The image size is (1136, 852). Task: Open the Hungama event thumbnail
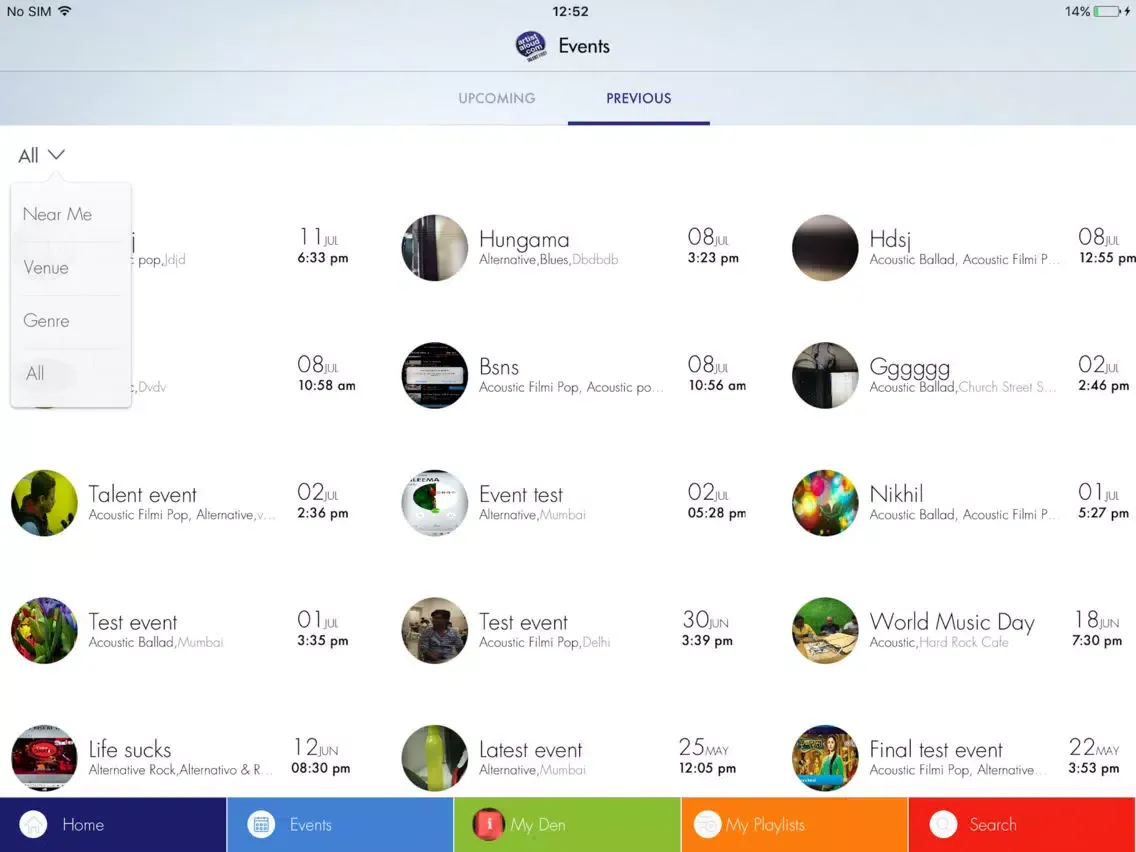435,248
